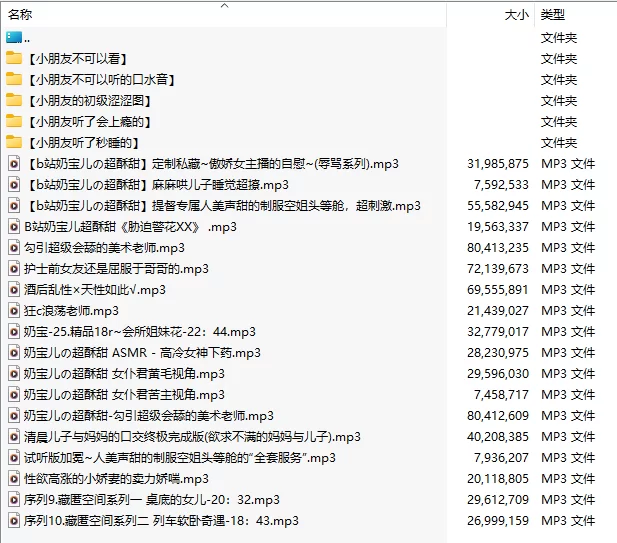Click the MP3 icon in the 21,439,027 row
Screen dimensions: 617x543
14,310
